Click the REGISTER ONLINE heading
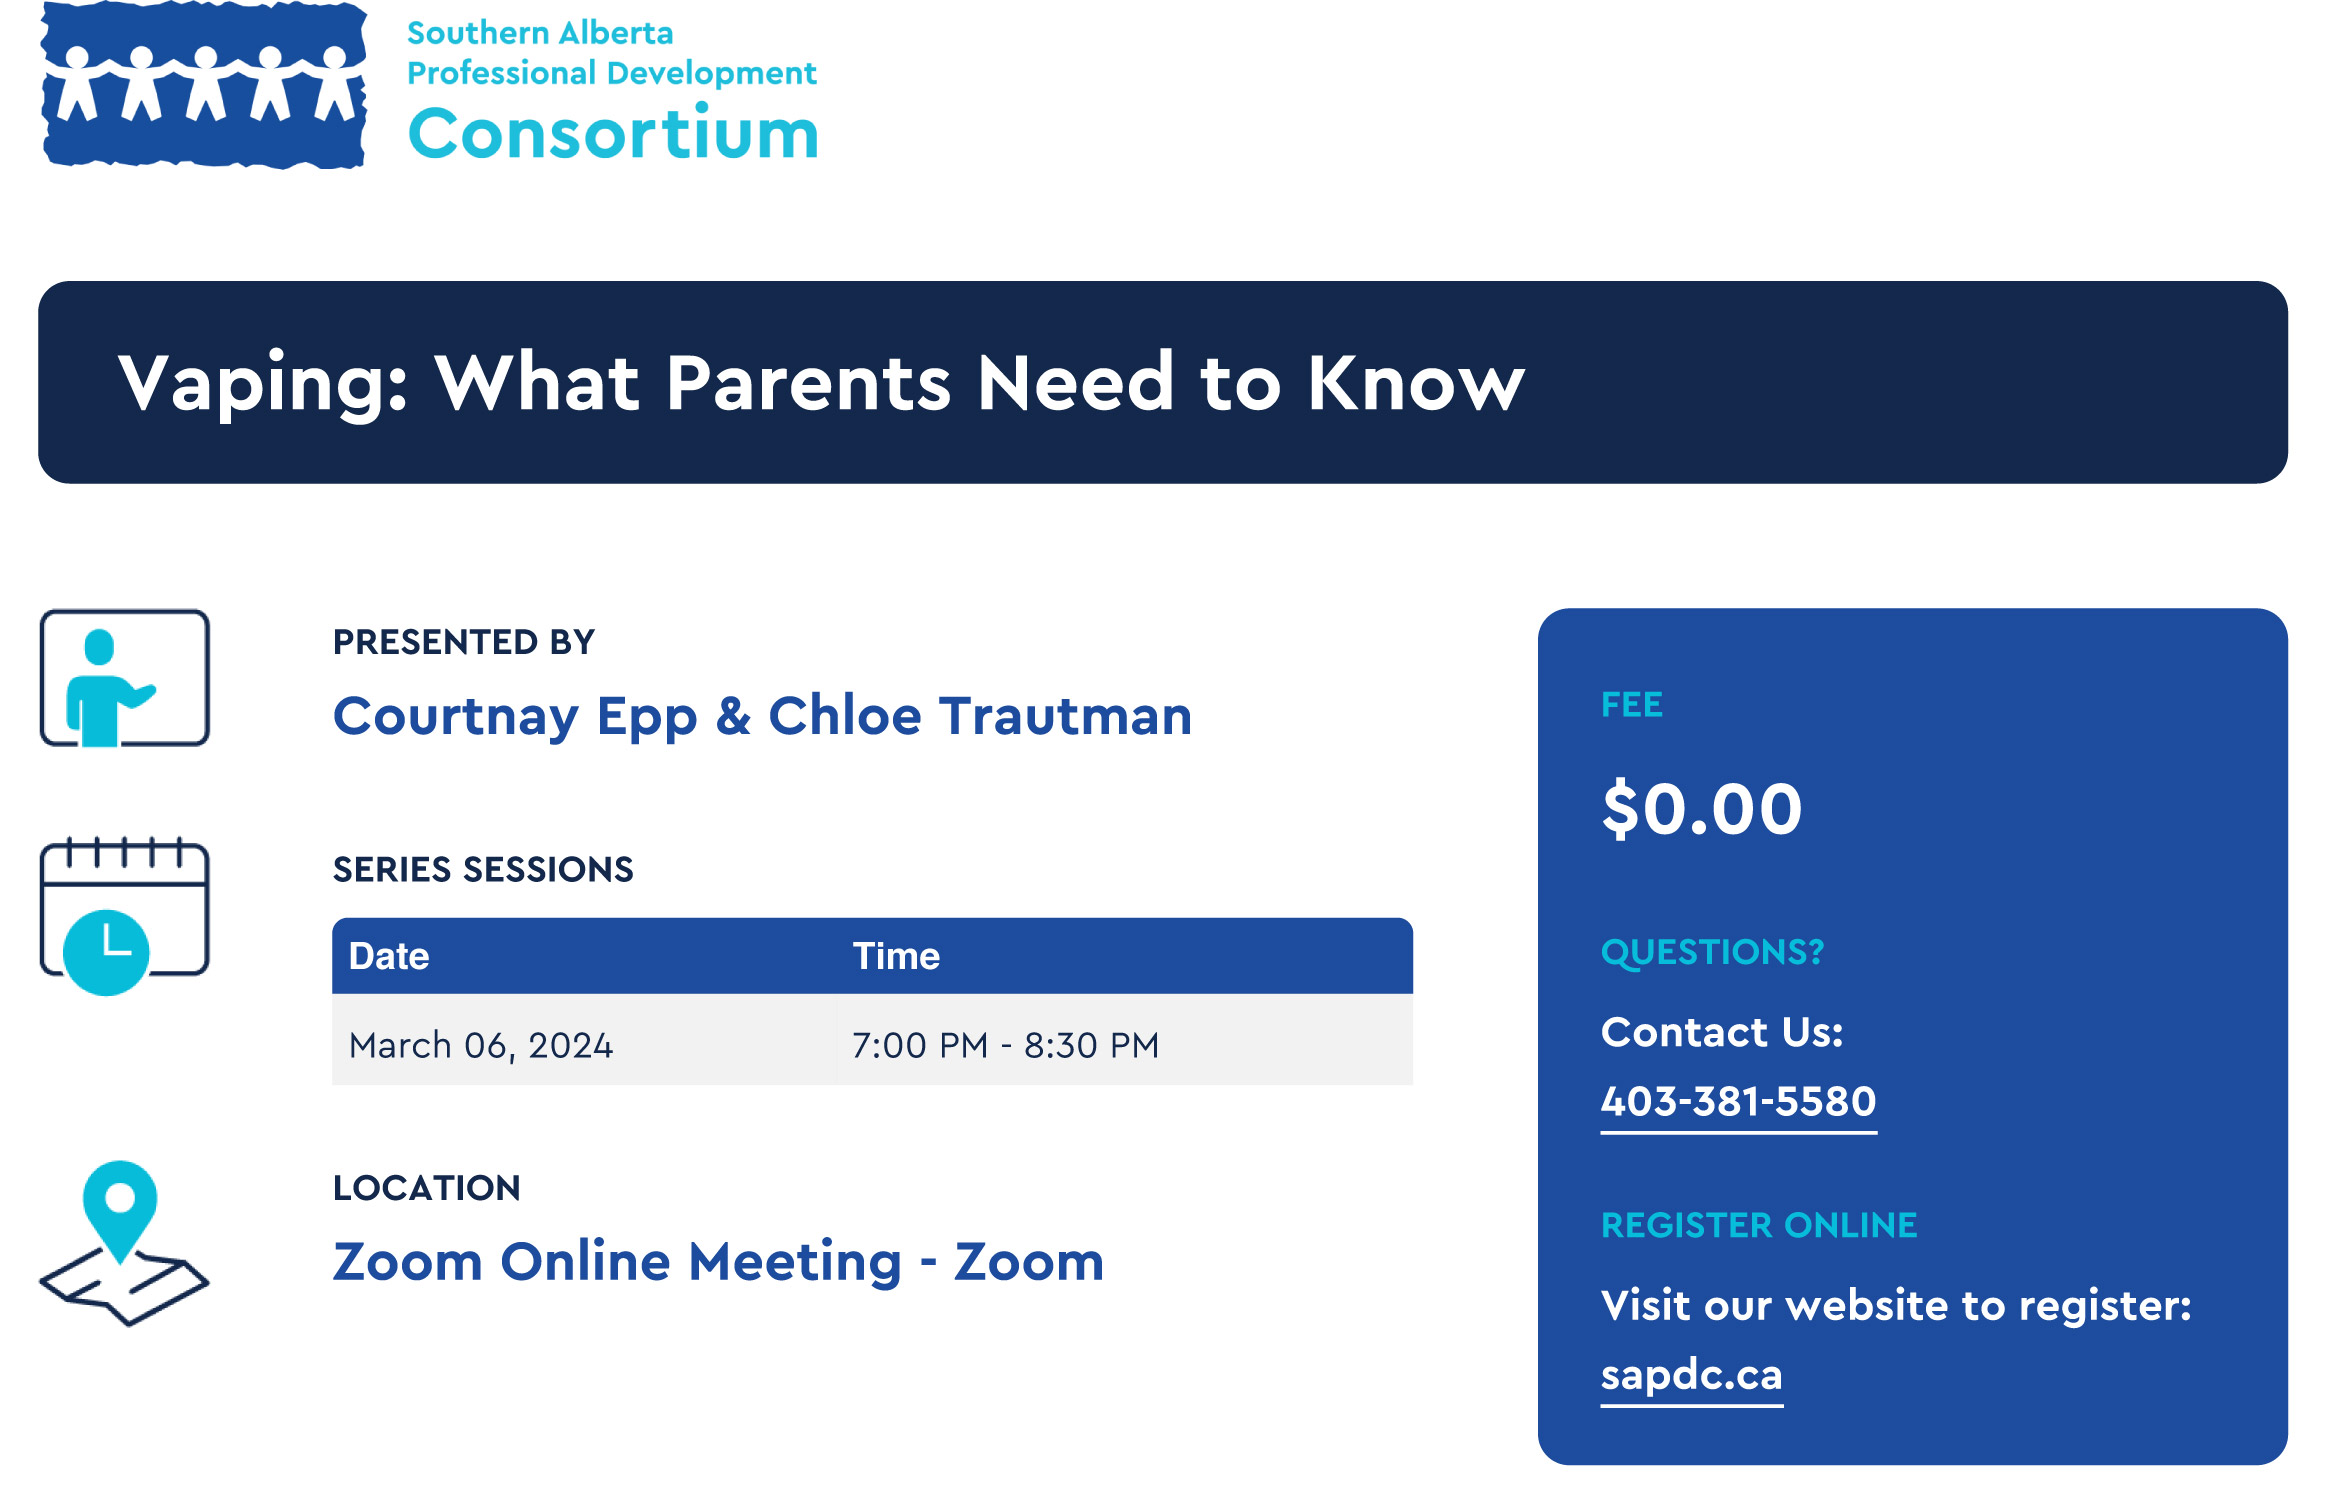The height and width of the screenshot is (1492, 2336). tap(1759, 1225)
